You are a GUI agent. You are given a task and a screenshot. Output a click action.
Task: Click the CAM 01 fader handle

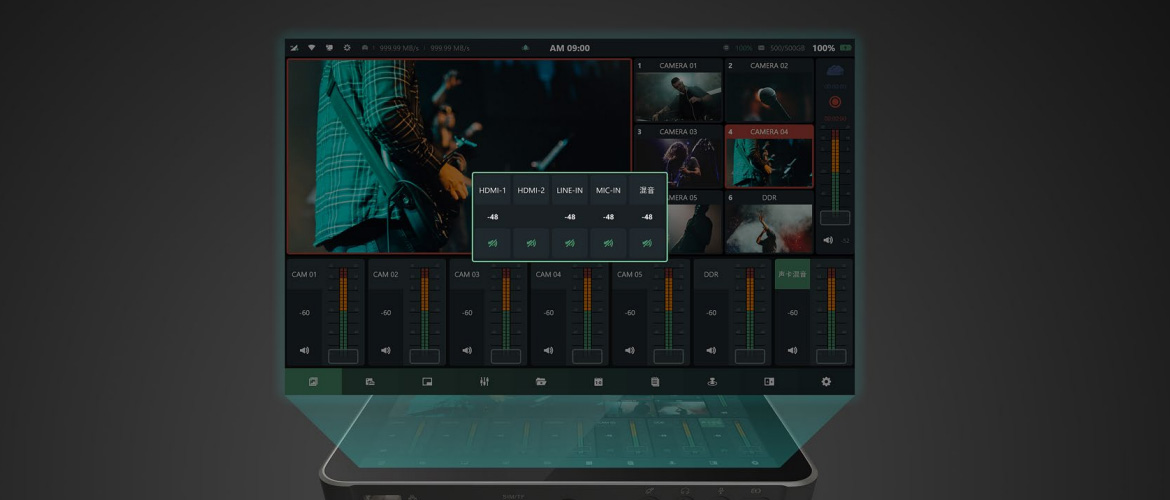point(343,356)
